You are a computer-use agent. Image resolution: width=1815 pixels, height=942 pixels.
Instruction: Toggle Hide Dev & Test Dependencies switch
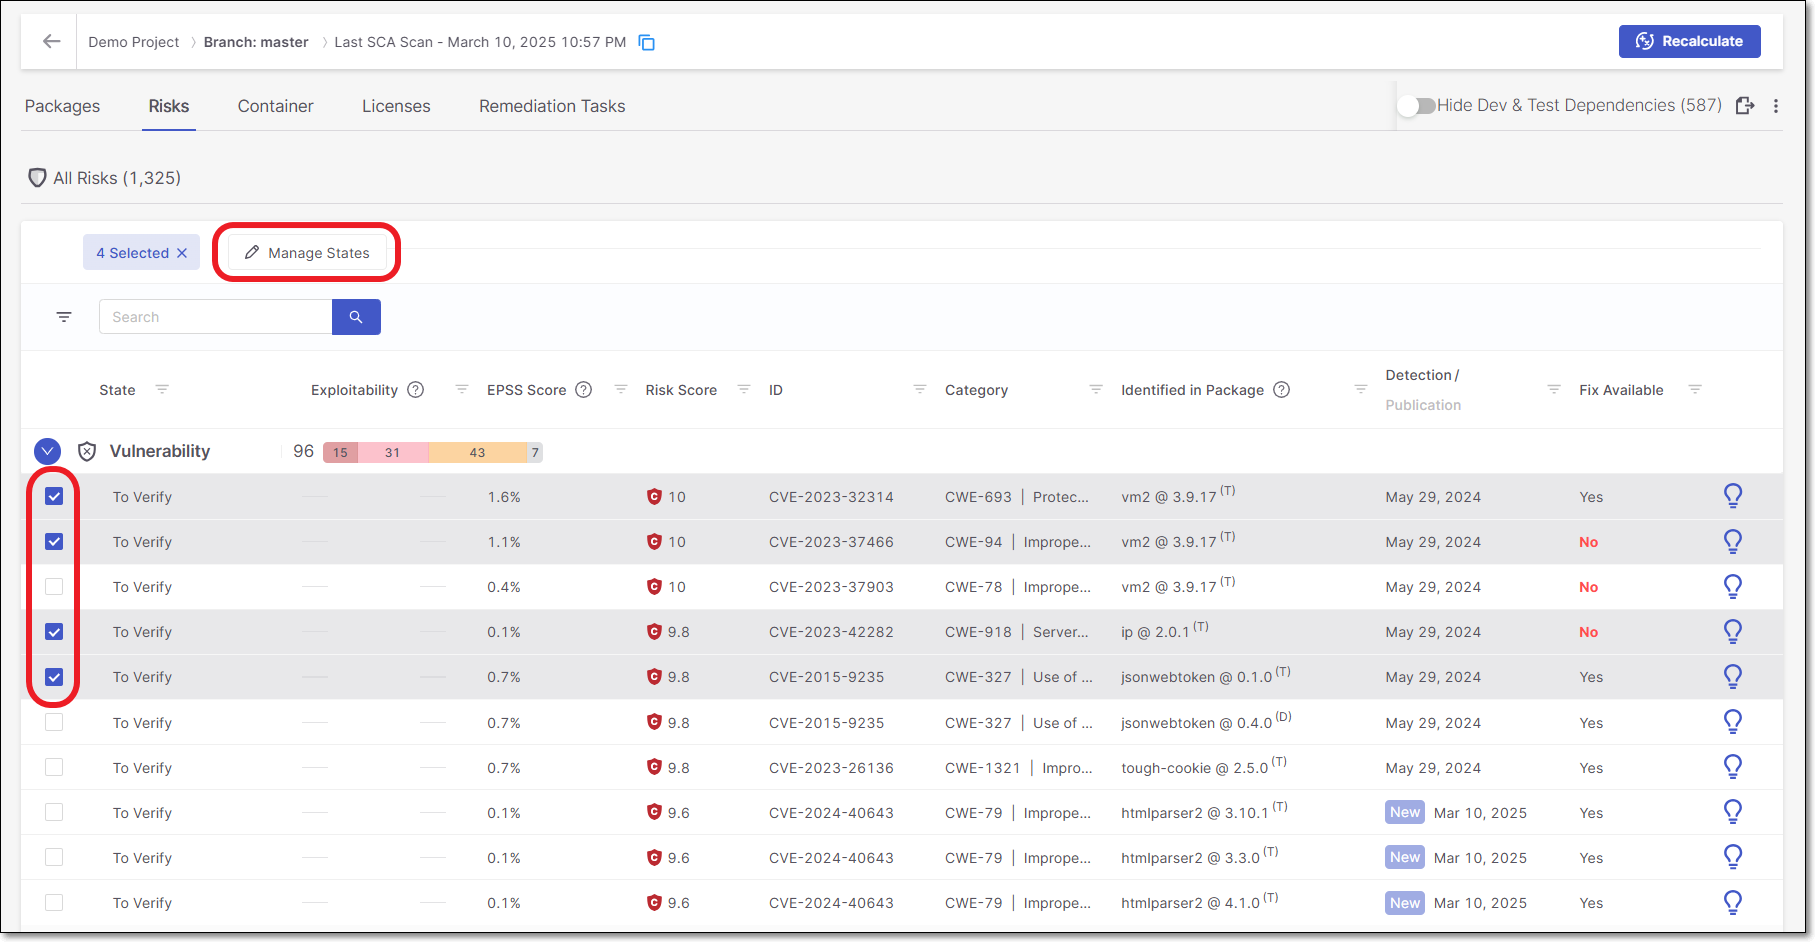click(1416, 105)
